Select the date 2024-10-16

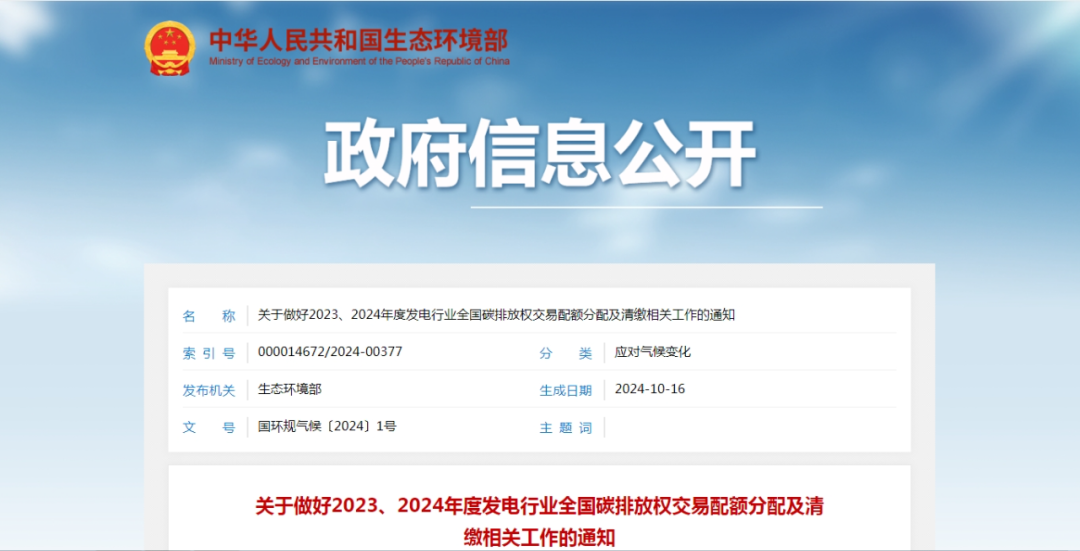[650, 389]
